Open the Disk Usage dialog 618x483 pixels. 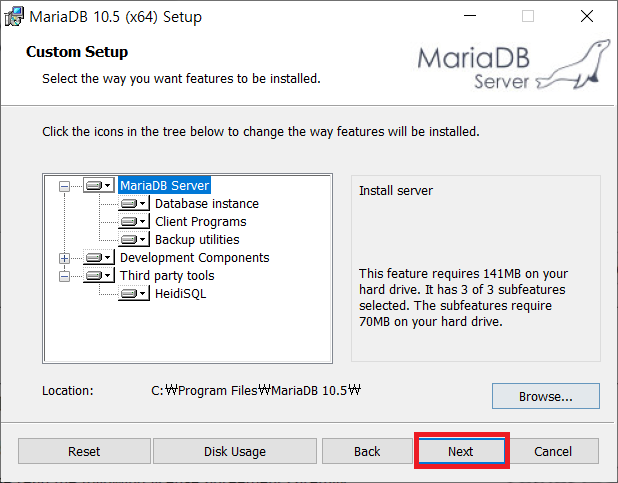coord(235,451)
